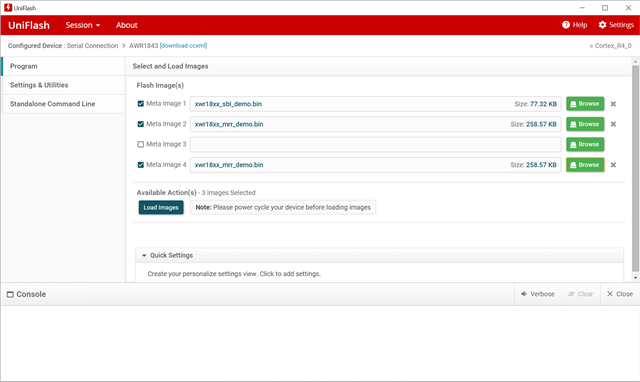The width and height of the screenshot is (640, 382).
Task: Click the AWR1843 device name
Action: point(143,46)
